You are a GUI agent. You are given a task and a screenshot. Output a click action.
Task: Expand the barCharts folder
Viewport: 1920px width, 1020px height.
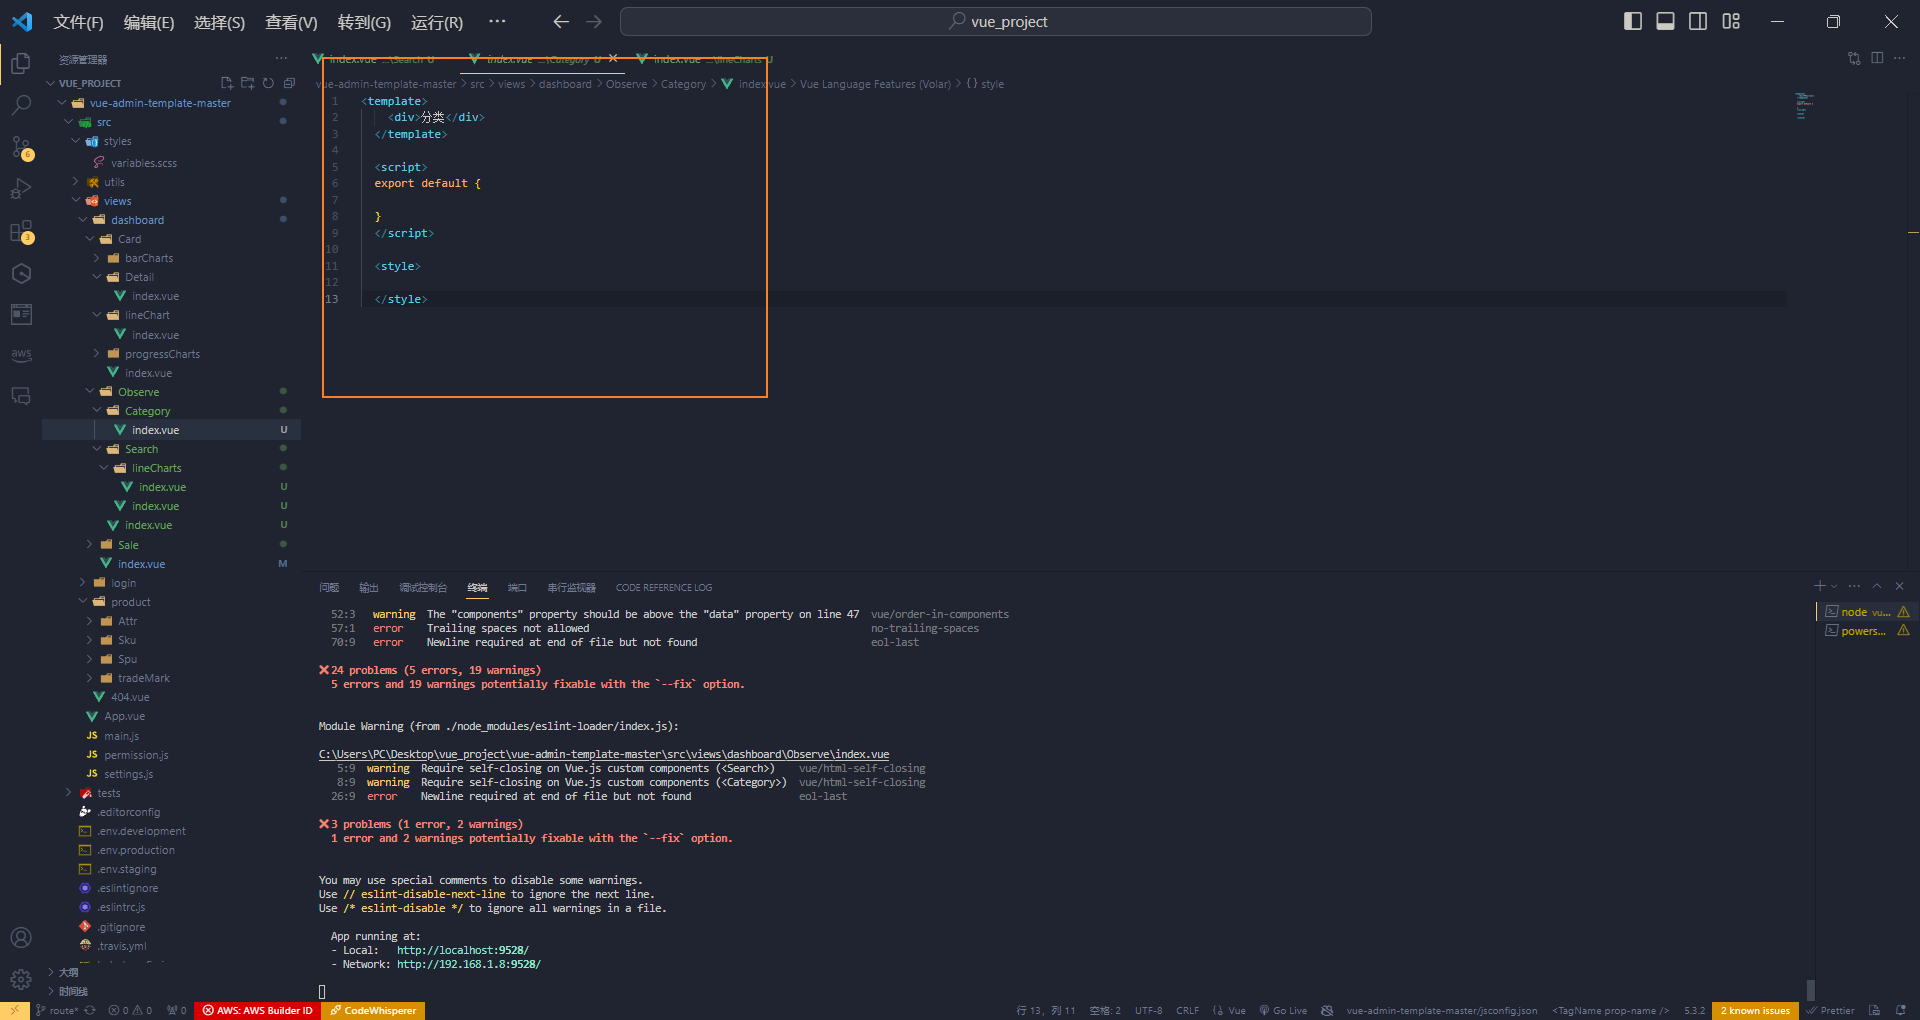[x=149, y=258]
